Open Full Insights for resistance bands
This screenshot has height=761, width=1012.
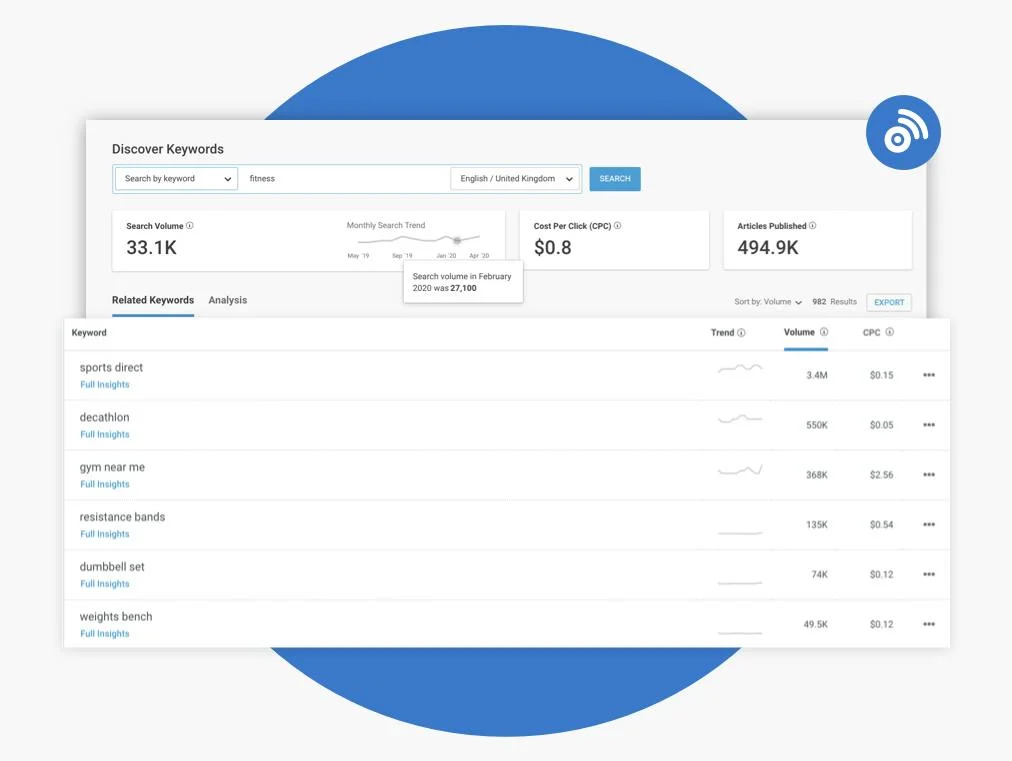(x=105, y=534)
